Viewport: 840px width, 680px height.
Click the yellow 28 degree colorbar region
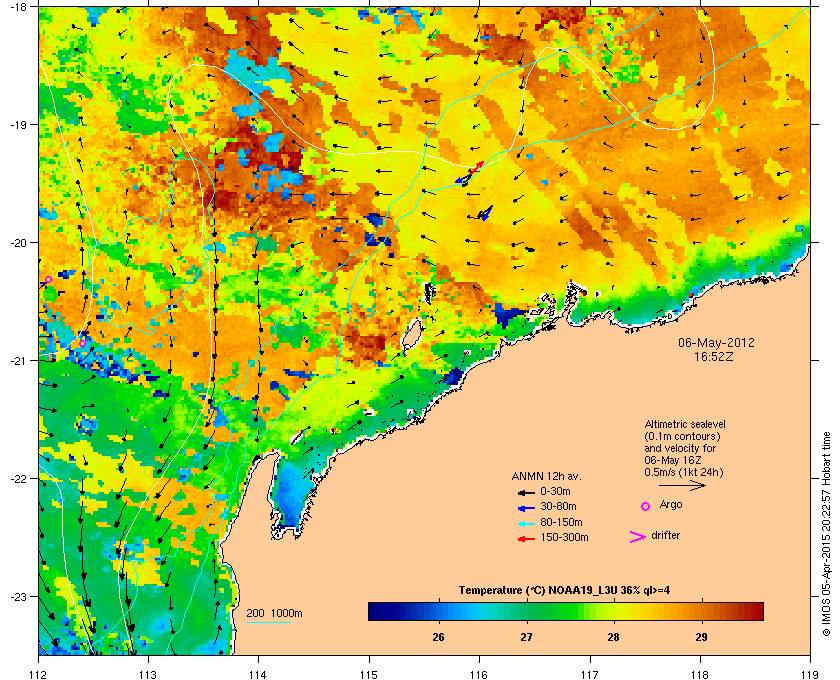pyautogui.click(x=613, y=611)
